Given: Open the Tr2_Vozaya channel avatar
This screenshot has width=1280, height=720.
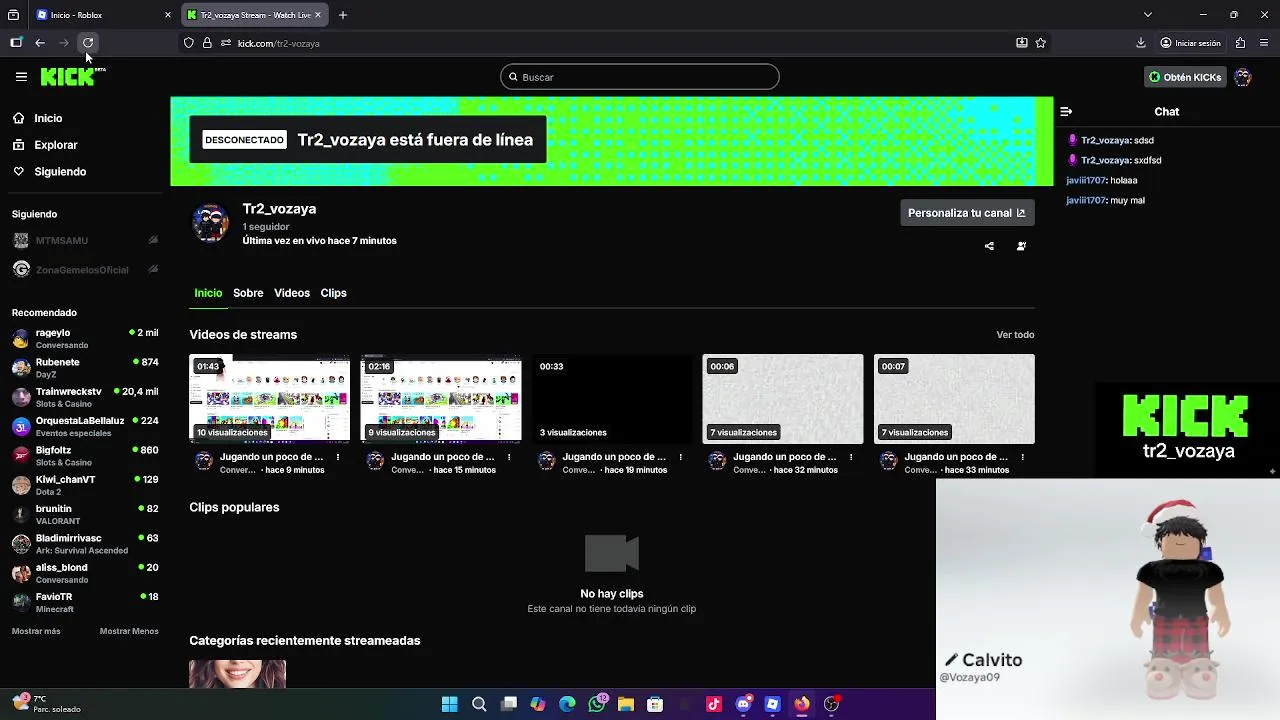Looking at the screenshot, I should [210, 223].
